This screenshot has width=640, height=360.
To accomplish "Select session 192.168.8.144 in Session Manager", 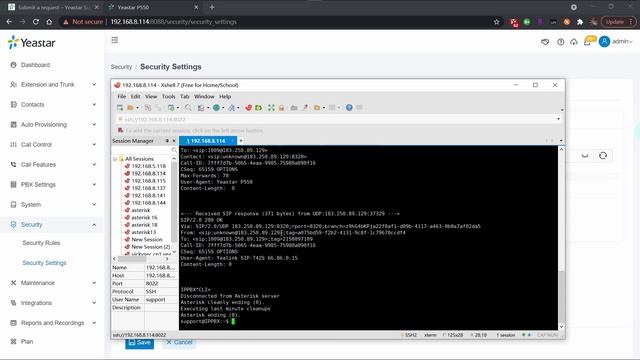I will click(x=149, y=203).
